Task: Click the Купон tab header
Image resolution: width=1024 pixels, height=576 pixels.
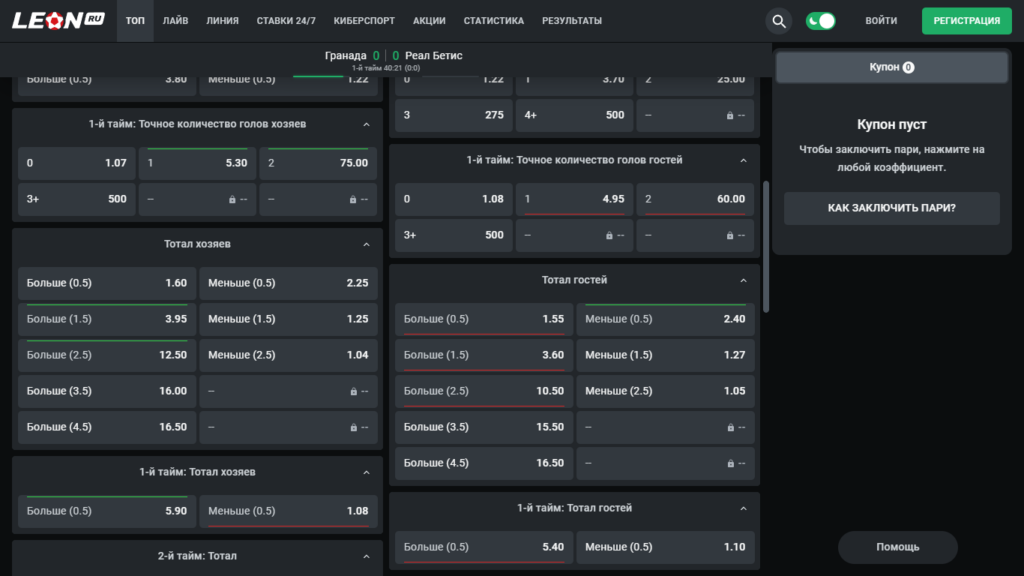Action: click(891, 67)
